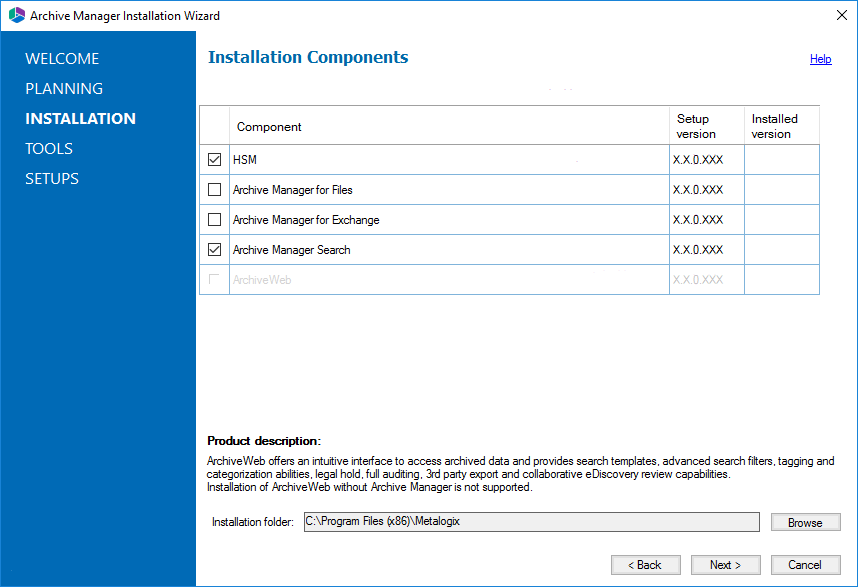Viewport: 858px width, 587px height.
Task: Cancel the installation wizard
Action: 805,565
